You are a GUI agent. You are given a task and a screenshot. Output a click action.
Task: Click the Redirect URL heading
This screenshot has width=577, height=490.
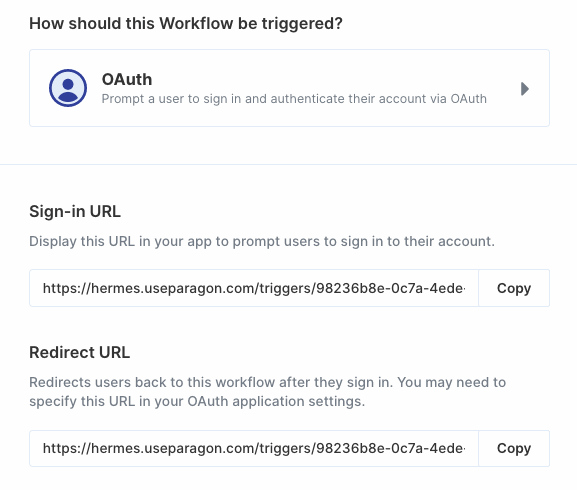[79, 352]
